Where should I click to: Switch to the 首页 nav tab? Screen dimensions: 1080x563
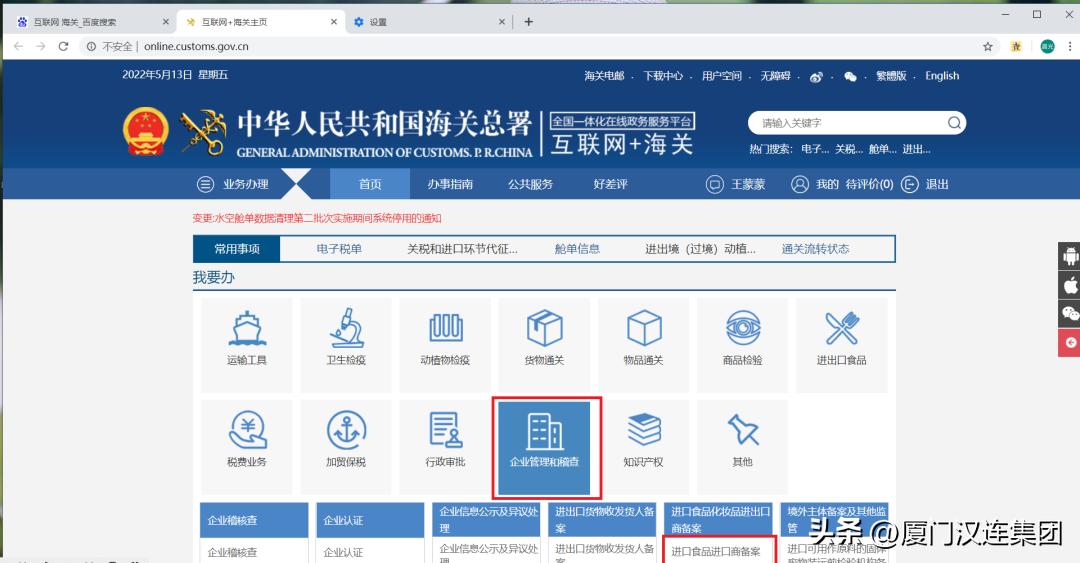370,184
